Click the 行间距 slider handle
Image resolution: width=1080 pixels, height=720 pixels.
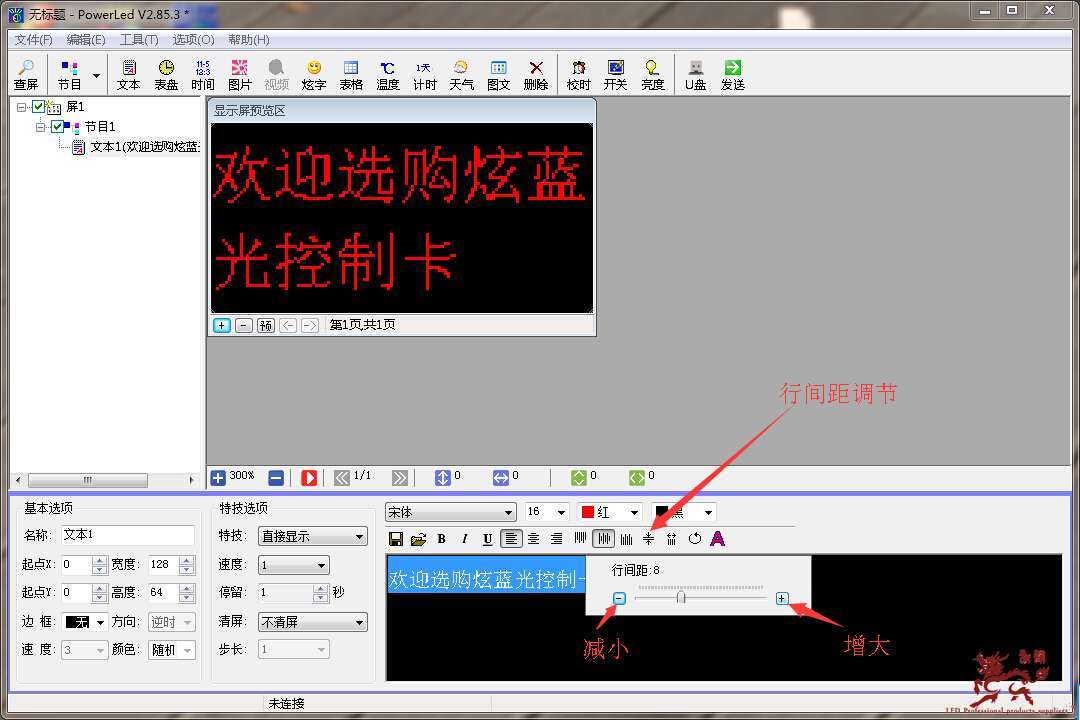681,597
